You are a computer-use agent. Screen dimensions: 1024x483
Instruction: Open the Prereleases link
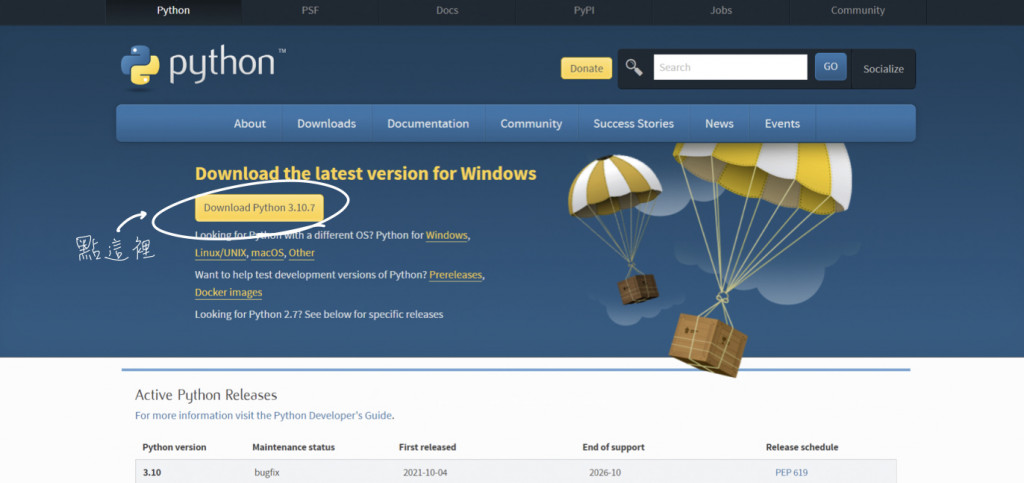pos(455,275)
